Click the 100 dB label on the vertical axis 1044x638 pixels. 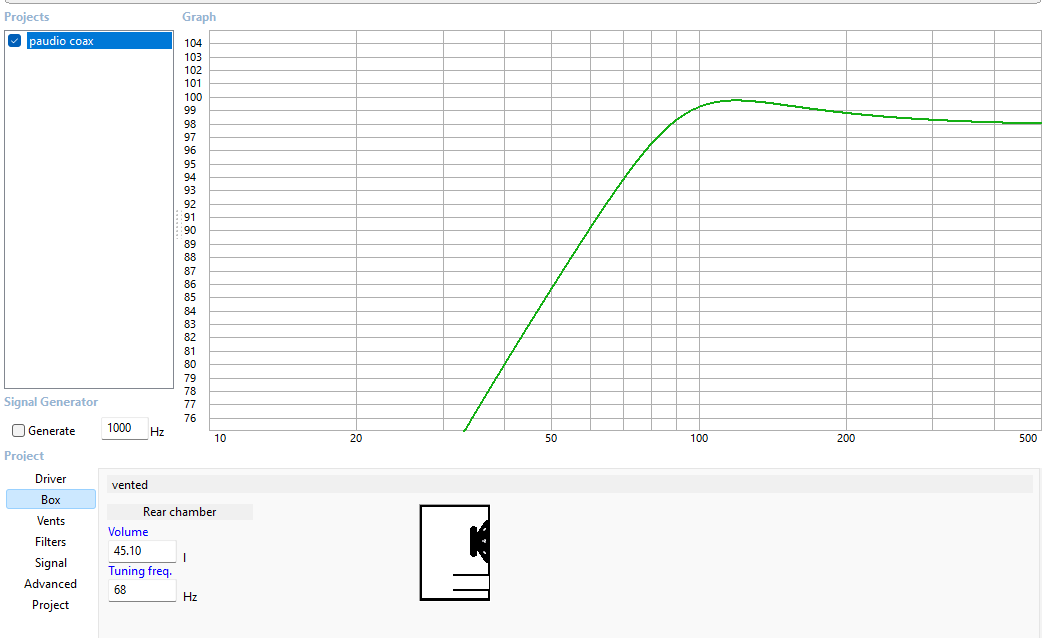193,97
